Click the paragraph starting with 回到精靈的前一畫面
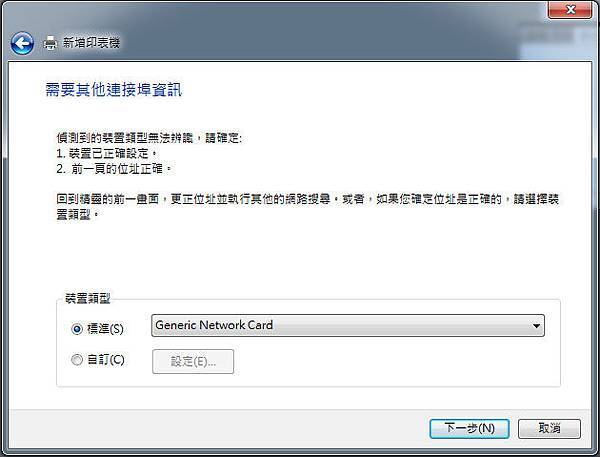The height and width of the screenshot is (457, 600). pyautogui.click(x=308, y=207)
